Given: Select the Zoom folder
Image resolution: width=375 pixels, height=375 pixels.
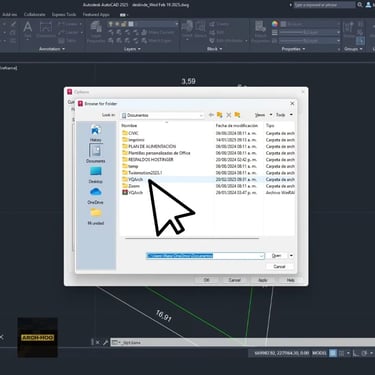Looking at the screenshot, I should click(x=131, y=186).
